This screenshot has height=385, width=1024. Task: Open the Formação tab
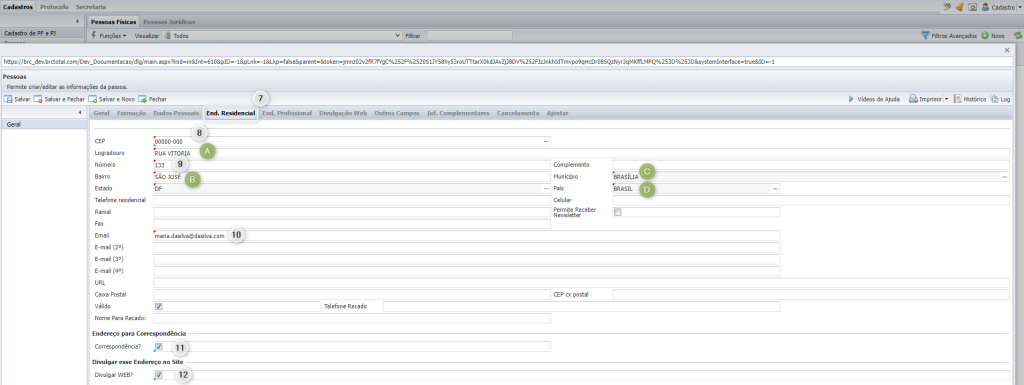click(131, 113)
